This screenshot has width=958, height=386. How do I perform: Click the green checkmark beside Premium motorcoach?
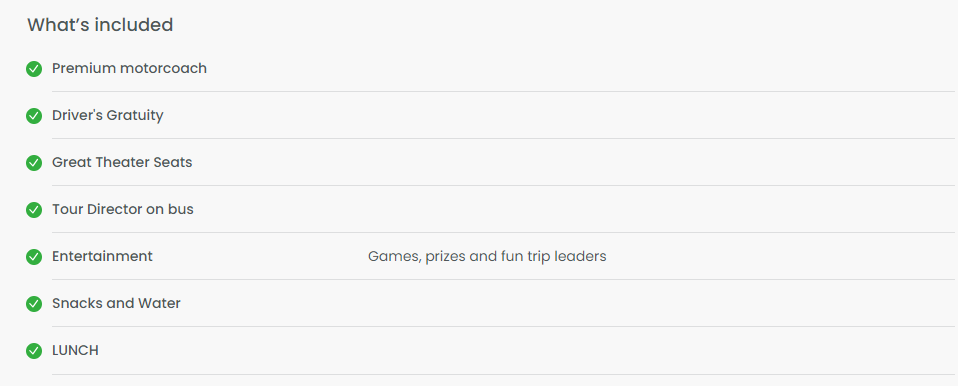34,69
